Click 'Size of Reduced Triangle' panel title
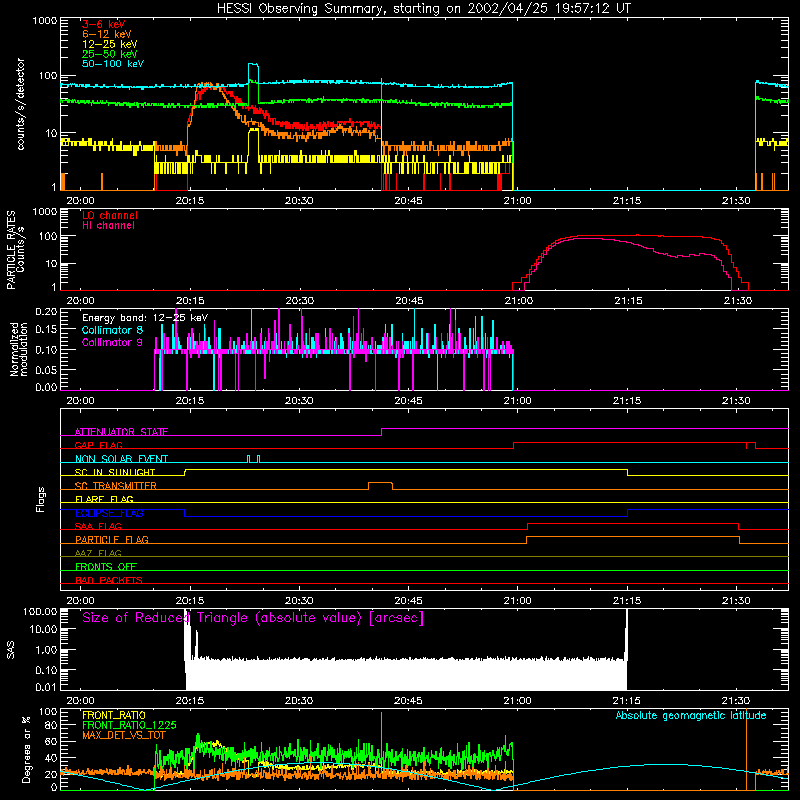 pyautogui.click(x=253, y=618)
